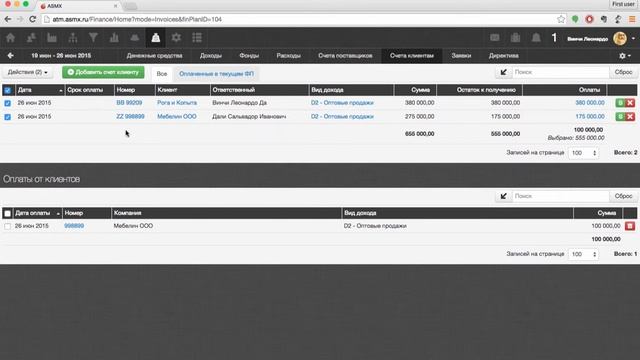640x360 pixels.
Task: Uncheck the checkbox for invoice ZZ 998899
Action: 7,117
